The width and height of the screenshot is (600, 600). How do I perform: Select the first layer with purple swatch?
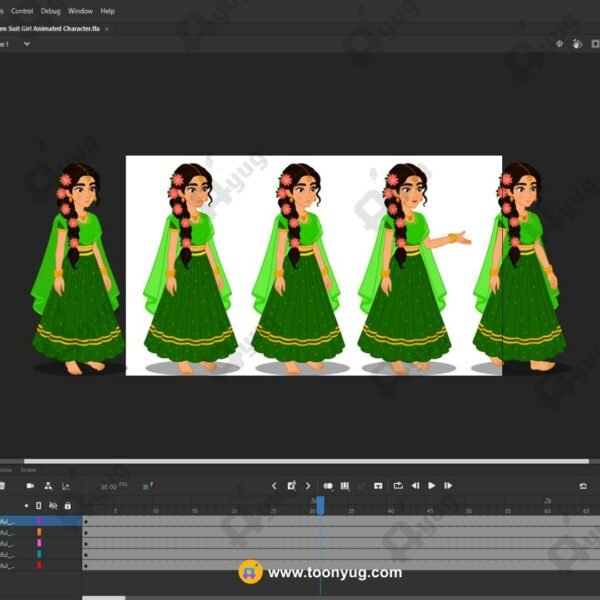41,521
